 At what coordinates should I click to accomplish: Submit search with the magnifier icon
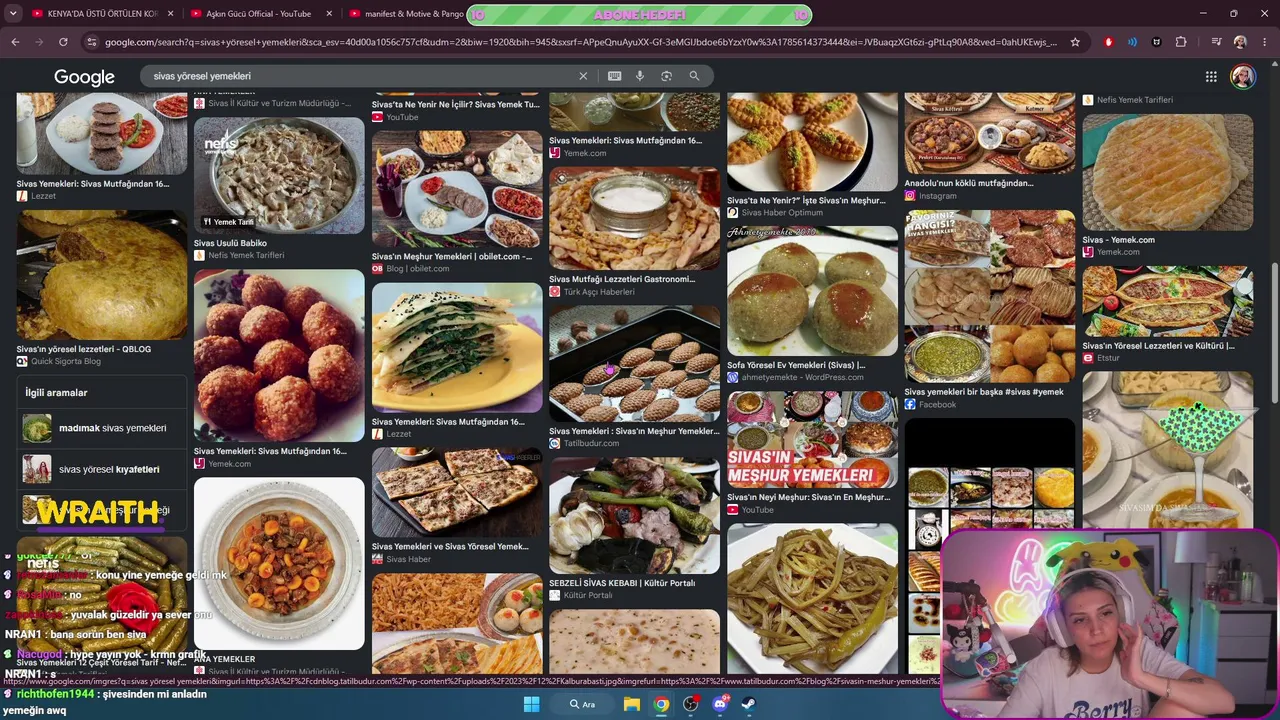(x=694, y=76)
